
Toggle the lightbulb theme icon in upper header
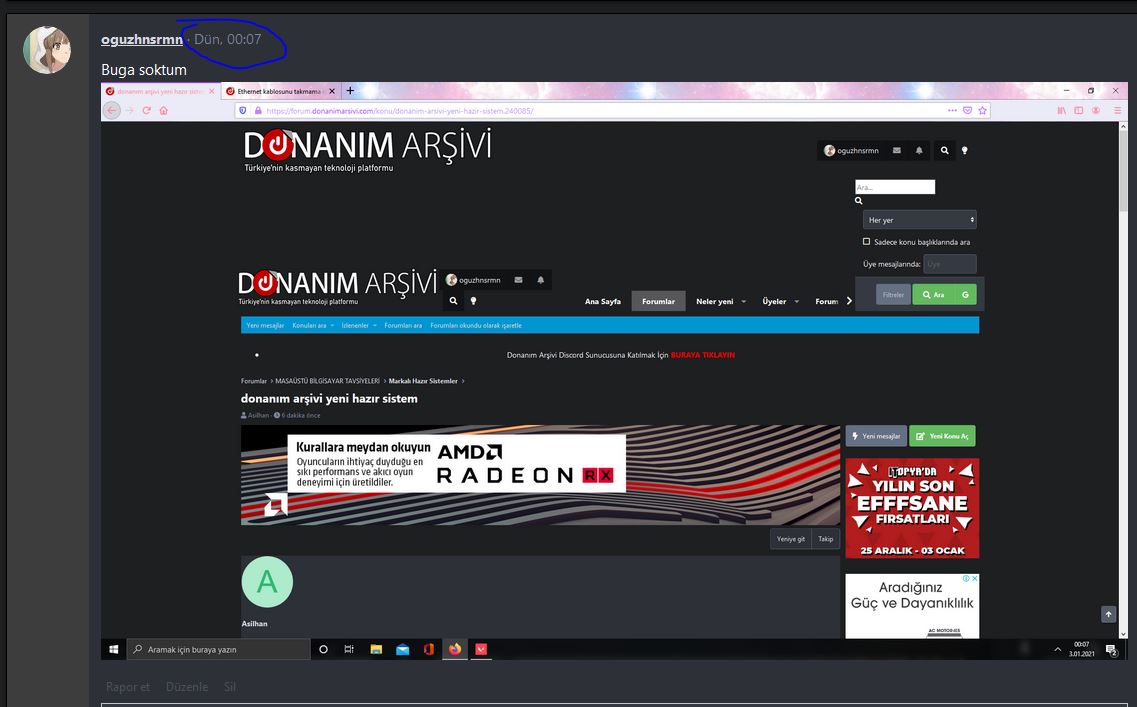(x=964, y=150)
